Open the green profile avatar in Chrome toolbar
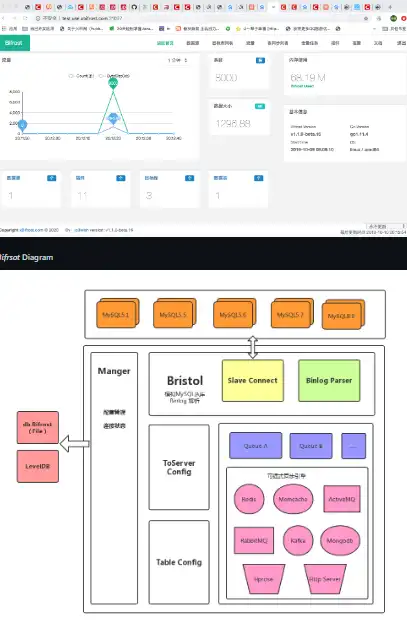This screenshot has height=624, width=407. pos(393,18)
